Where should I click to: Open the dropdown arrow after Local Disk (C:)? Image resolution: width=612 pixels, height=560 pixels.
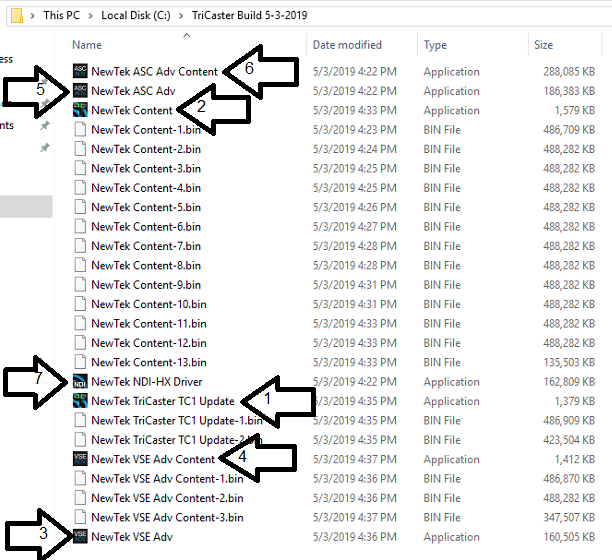[182, 16]
